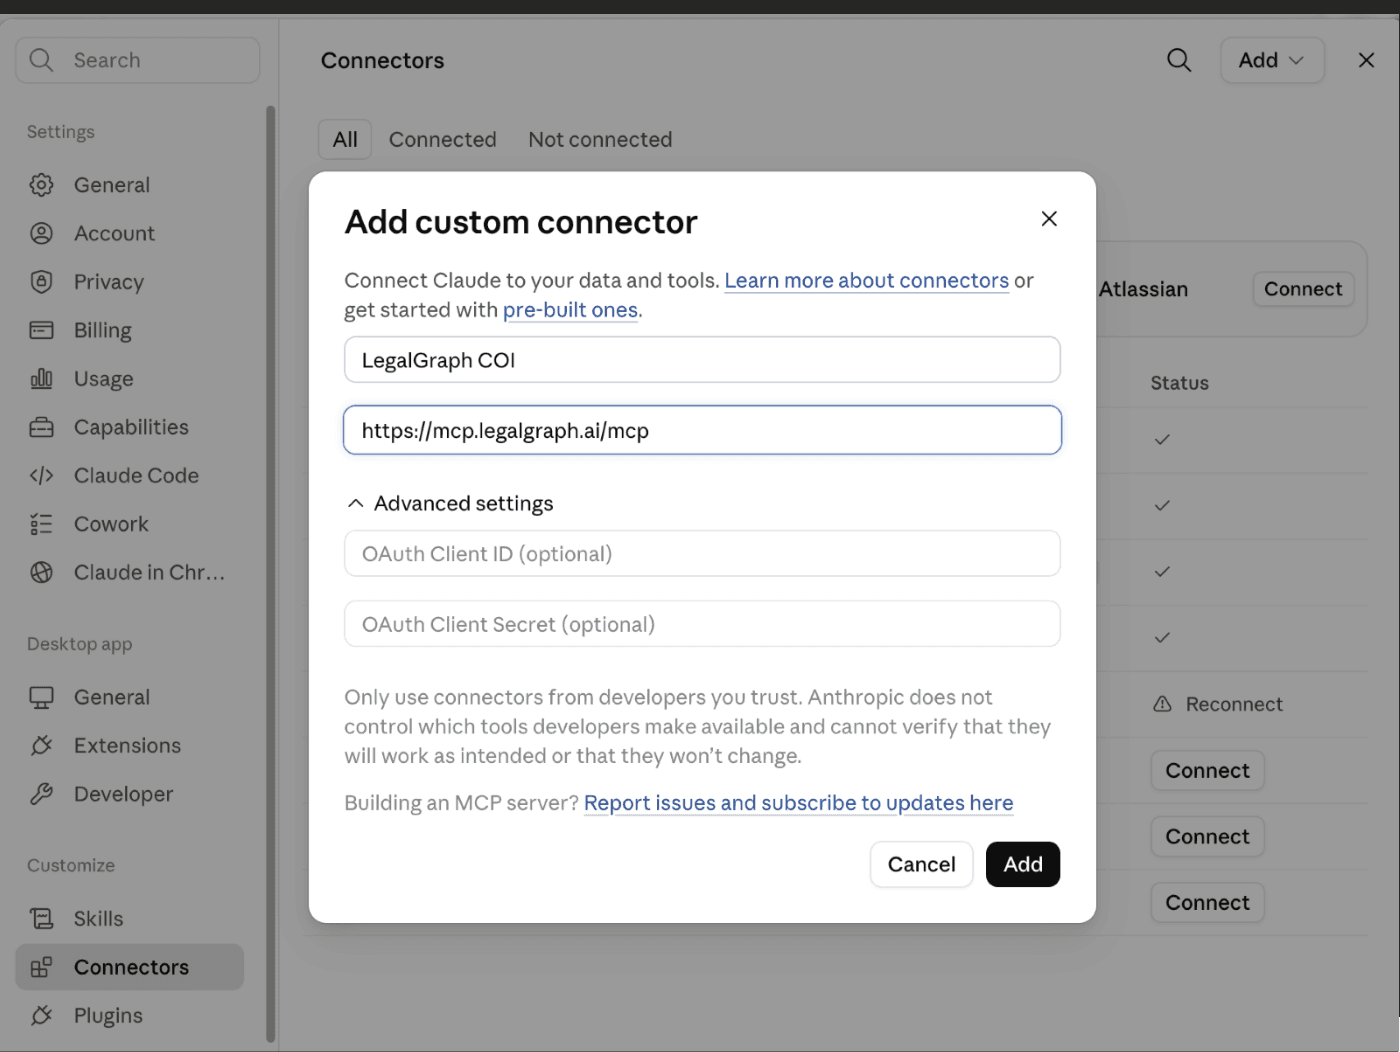The height and width of the screenshot is (1052, 1400).
Task: Click the Connectors page title
Action: (382, 60)
